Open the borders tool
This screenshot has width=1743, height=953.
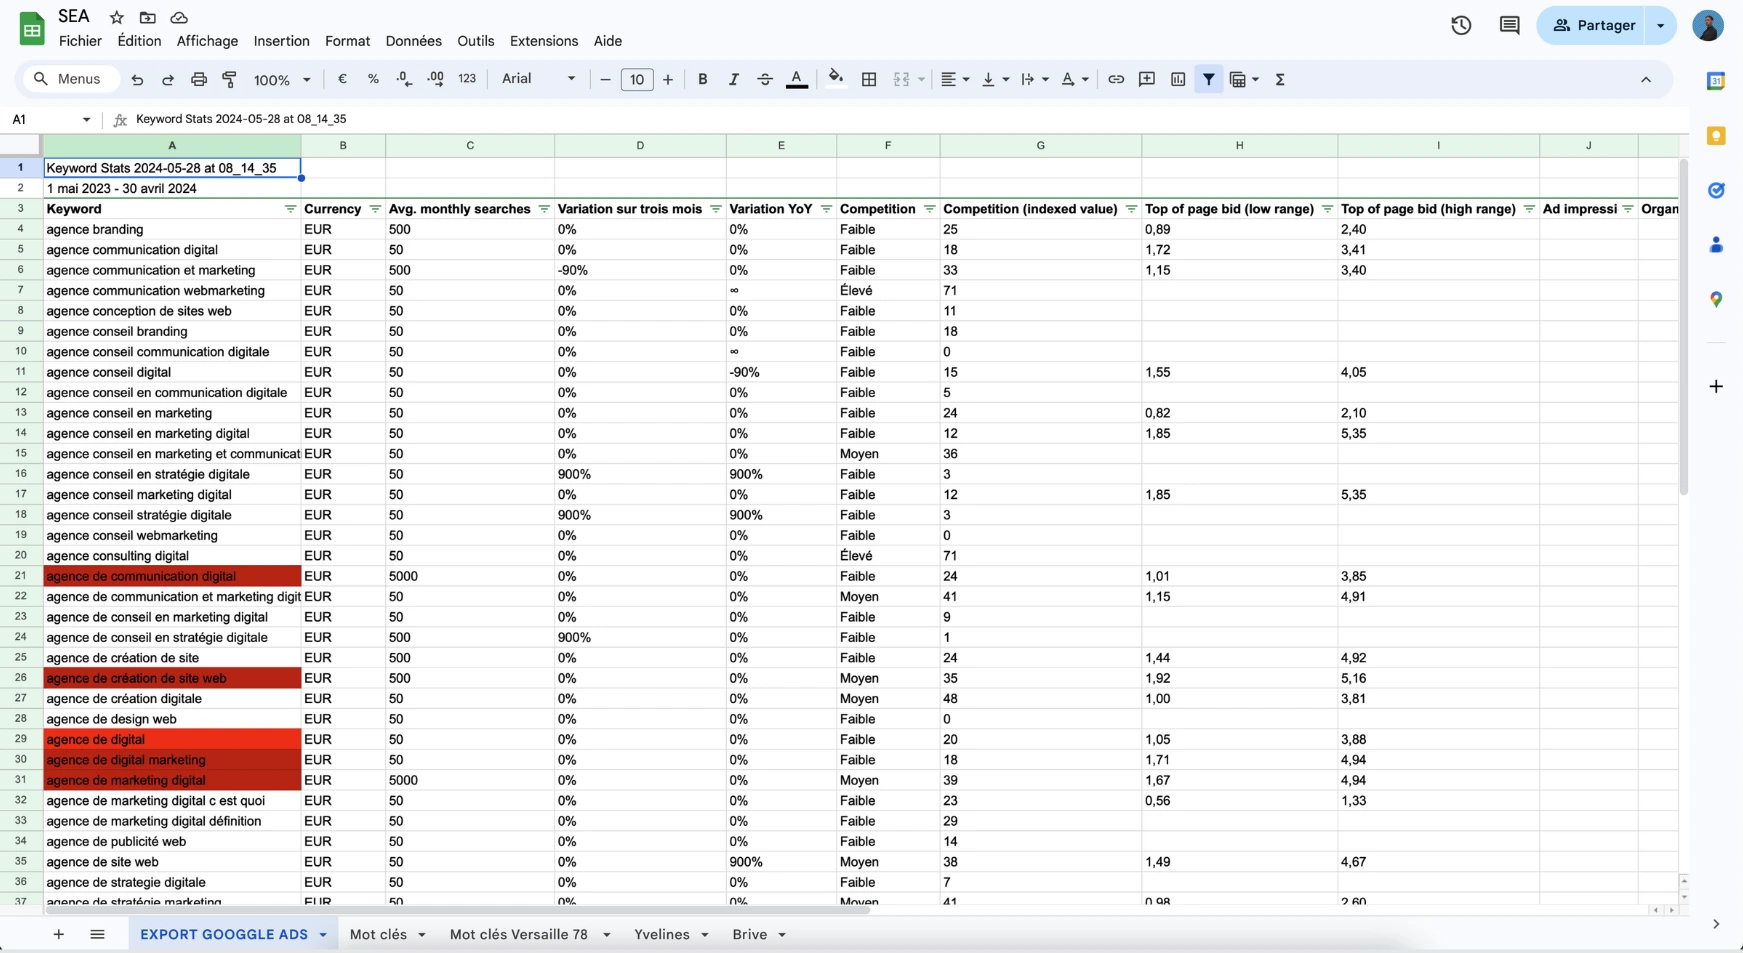coord(869,79)
